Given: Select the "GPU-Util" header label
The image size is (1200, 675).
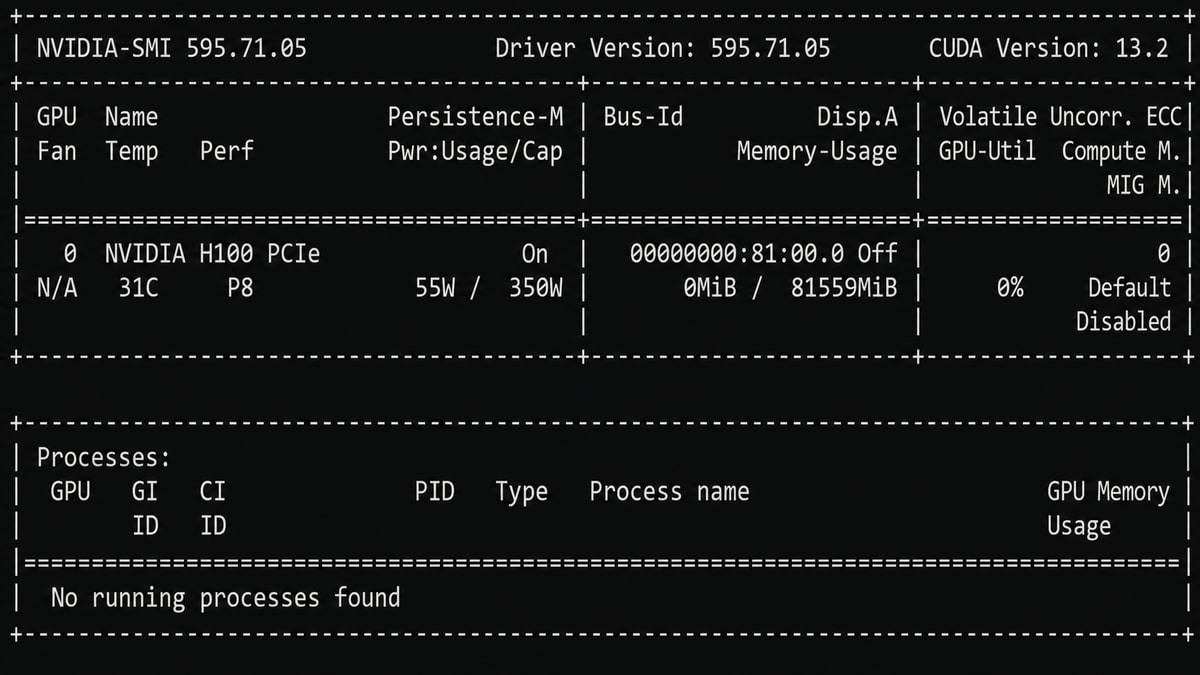Looking at the screenshot, I should point(987,151).
